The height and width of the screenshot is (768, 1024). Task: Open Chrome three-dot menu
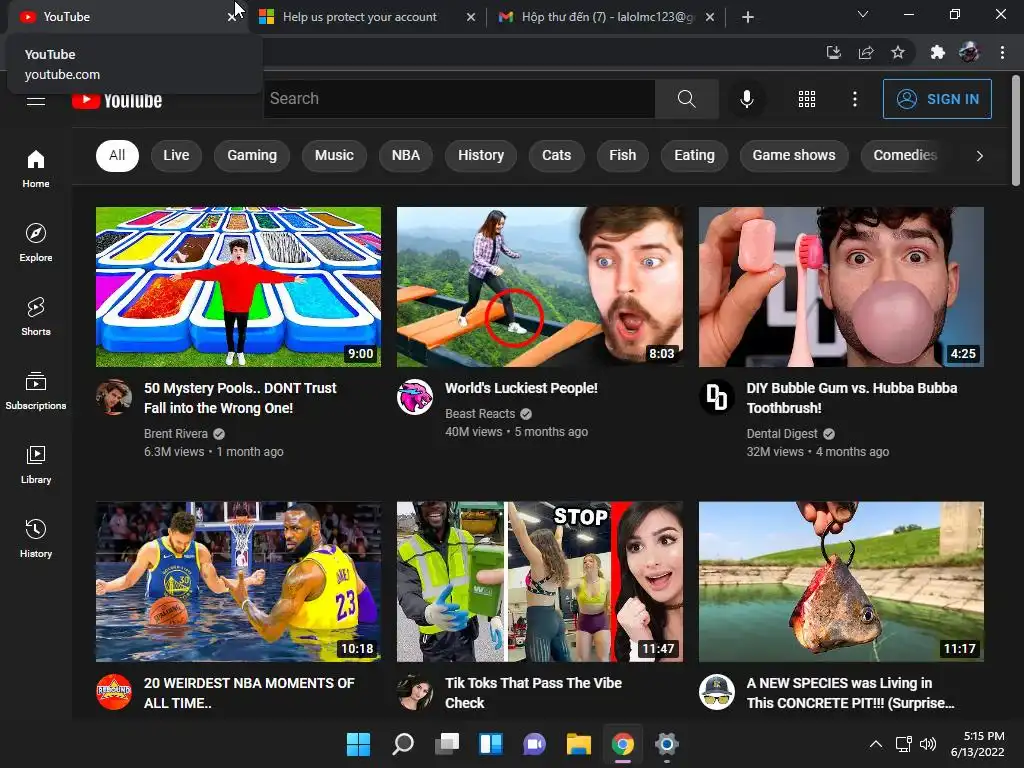click(1002, 52)
